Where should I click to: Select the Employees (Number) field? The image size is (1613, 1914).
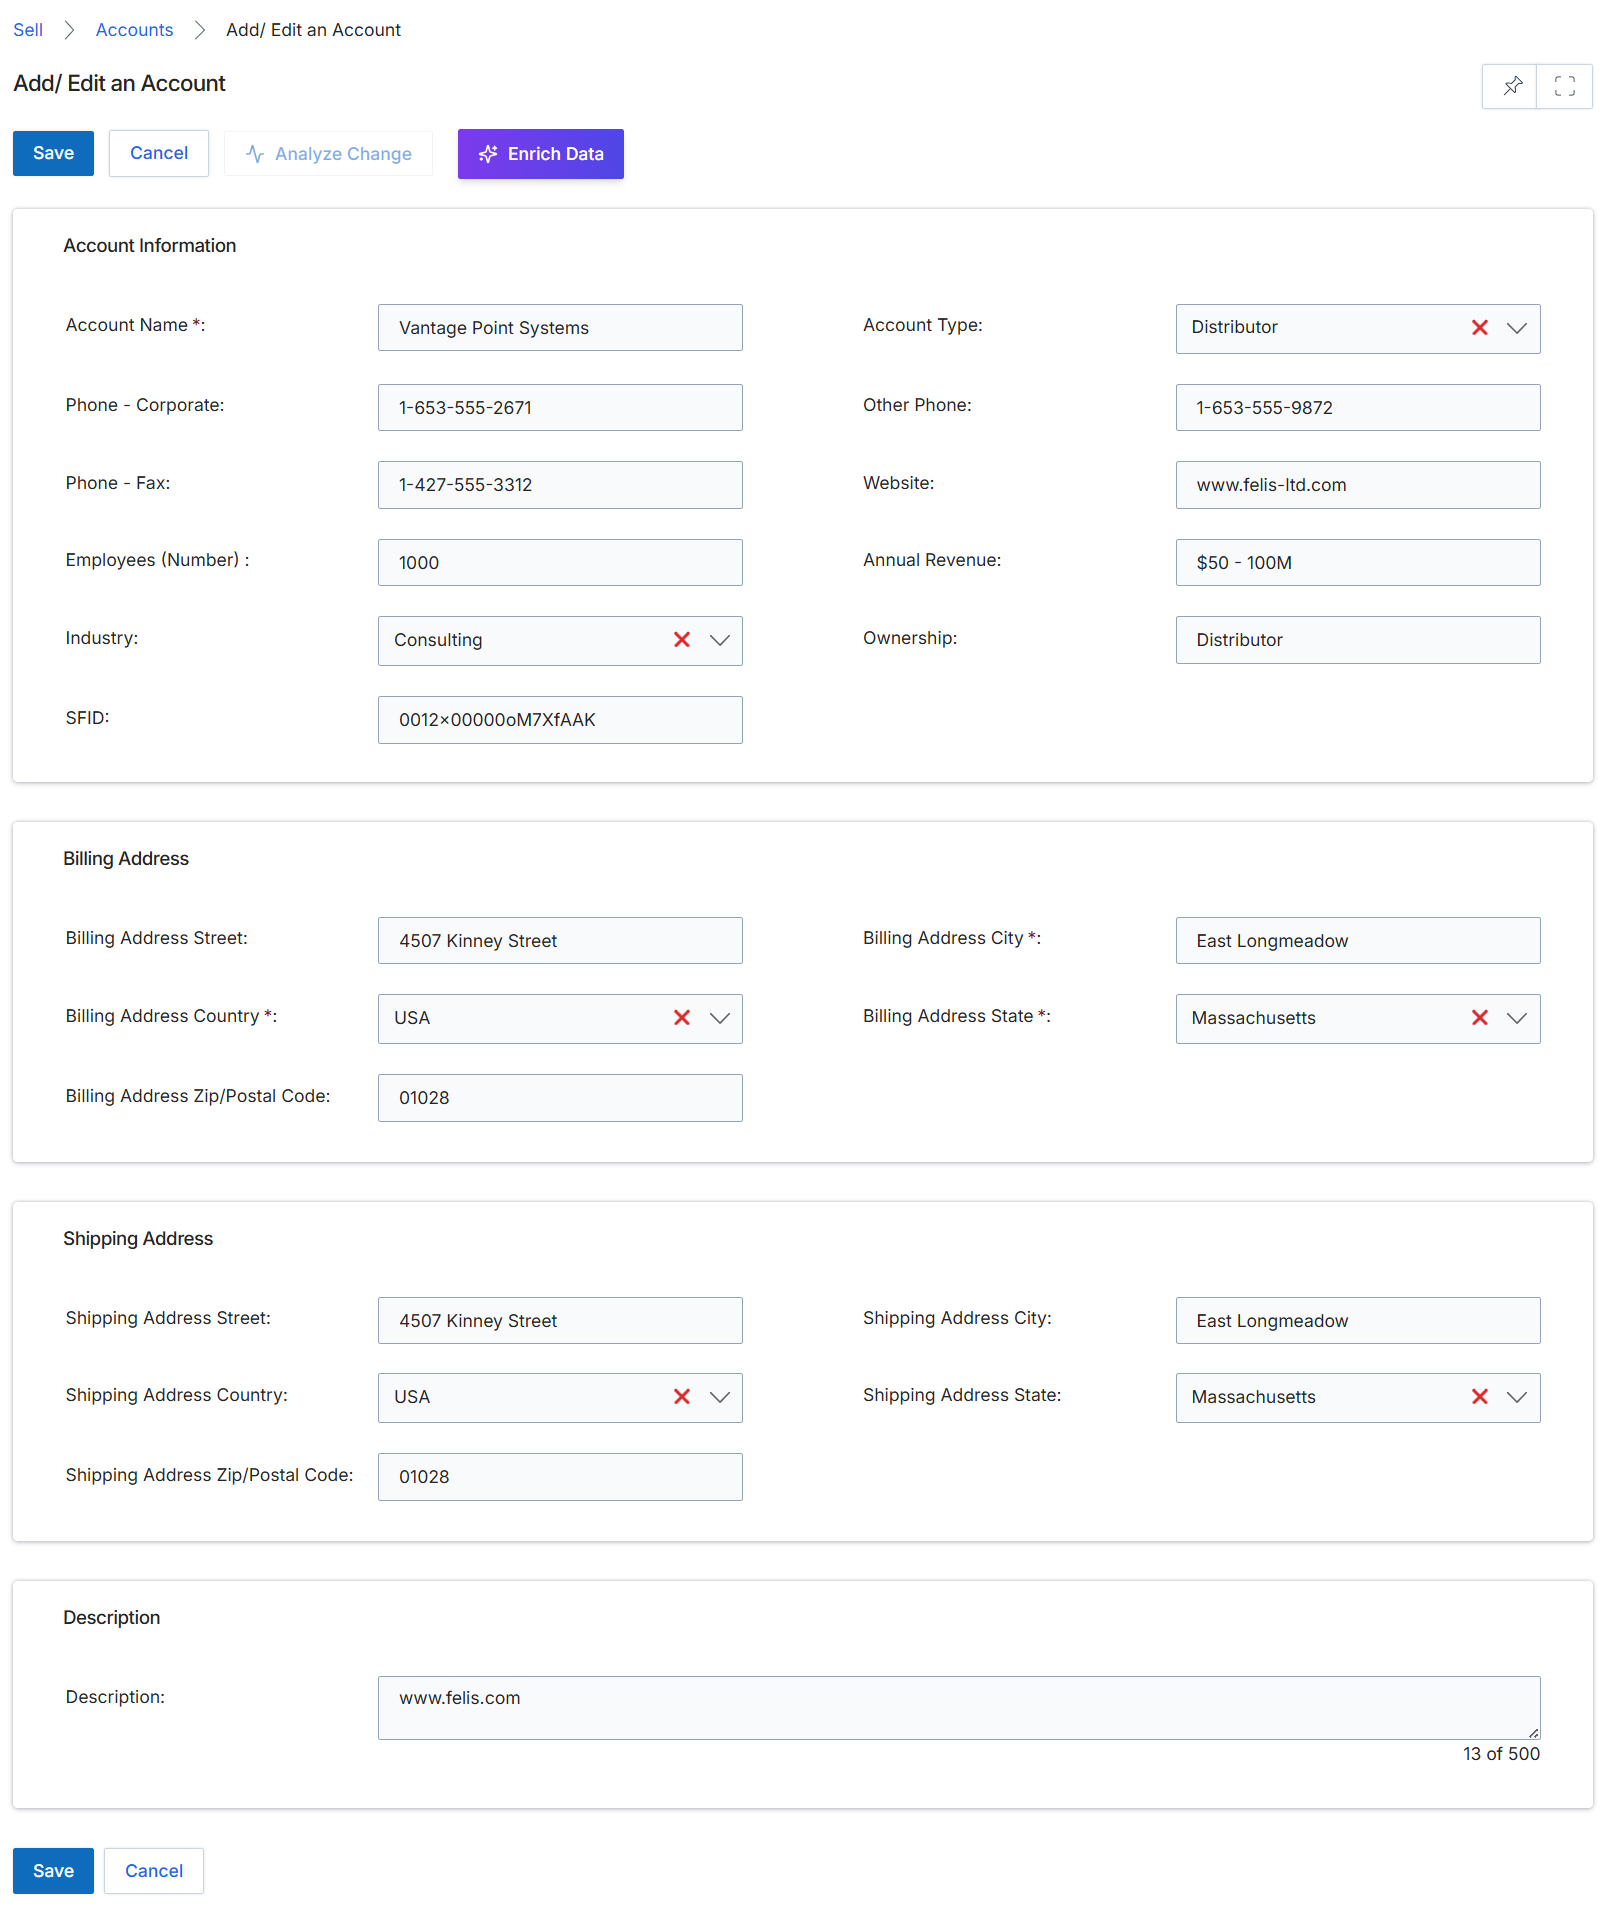tap(560, 563)
